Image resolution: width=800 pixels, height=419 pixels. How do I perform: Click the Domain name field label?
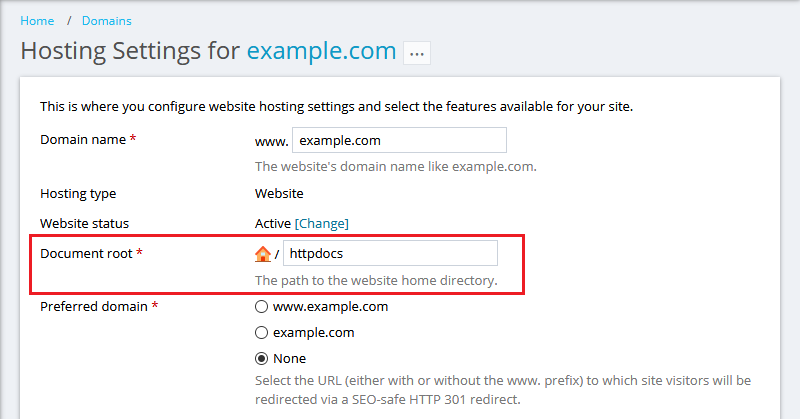82,140
